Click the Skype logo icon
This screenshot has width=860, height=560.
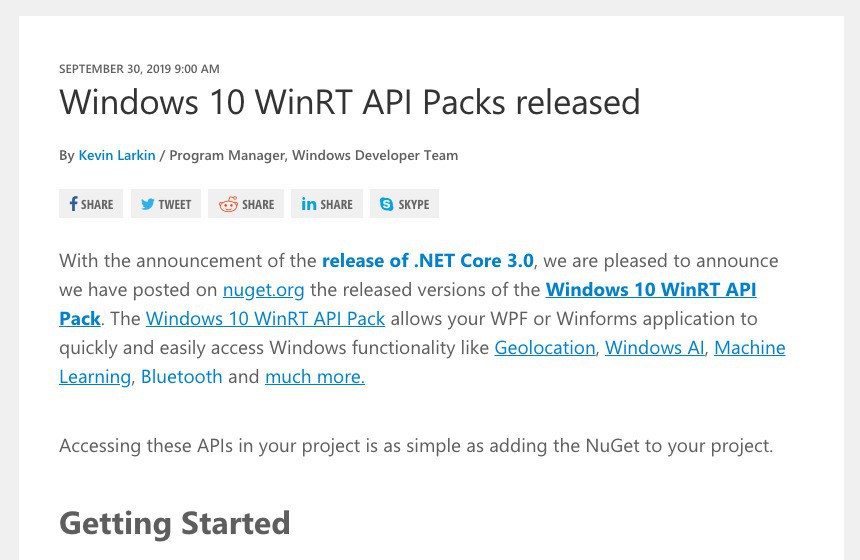(x=386, y=204)
